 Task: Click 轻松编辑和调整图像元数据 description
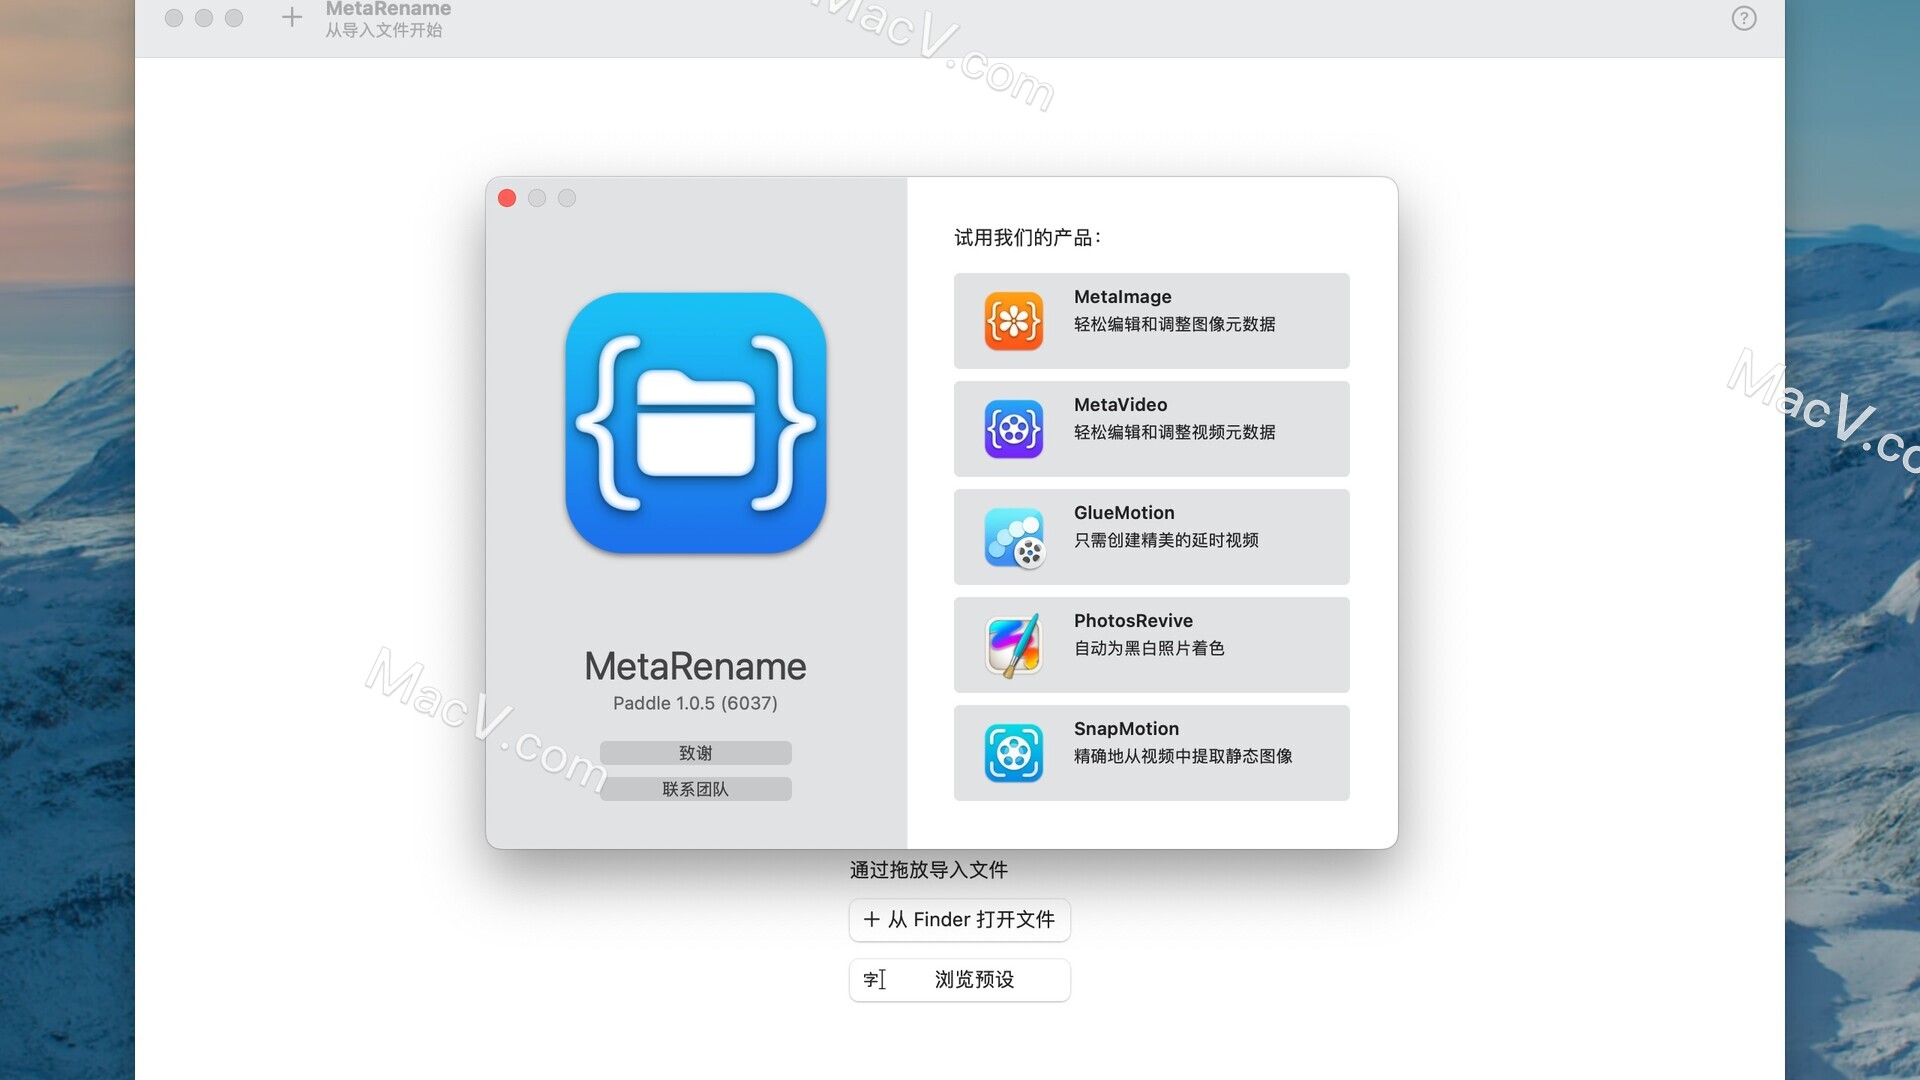point(1174,324)
